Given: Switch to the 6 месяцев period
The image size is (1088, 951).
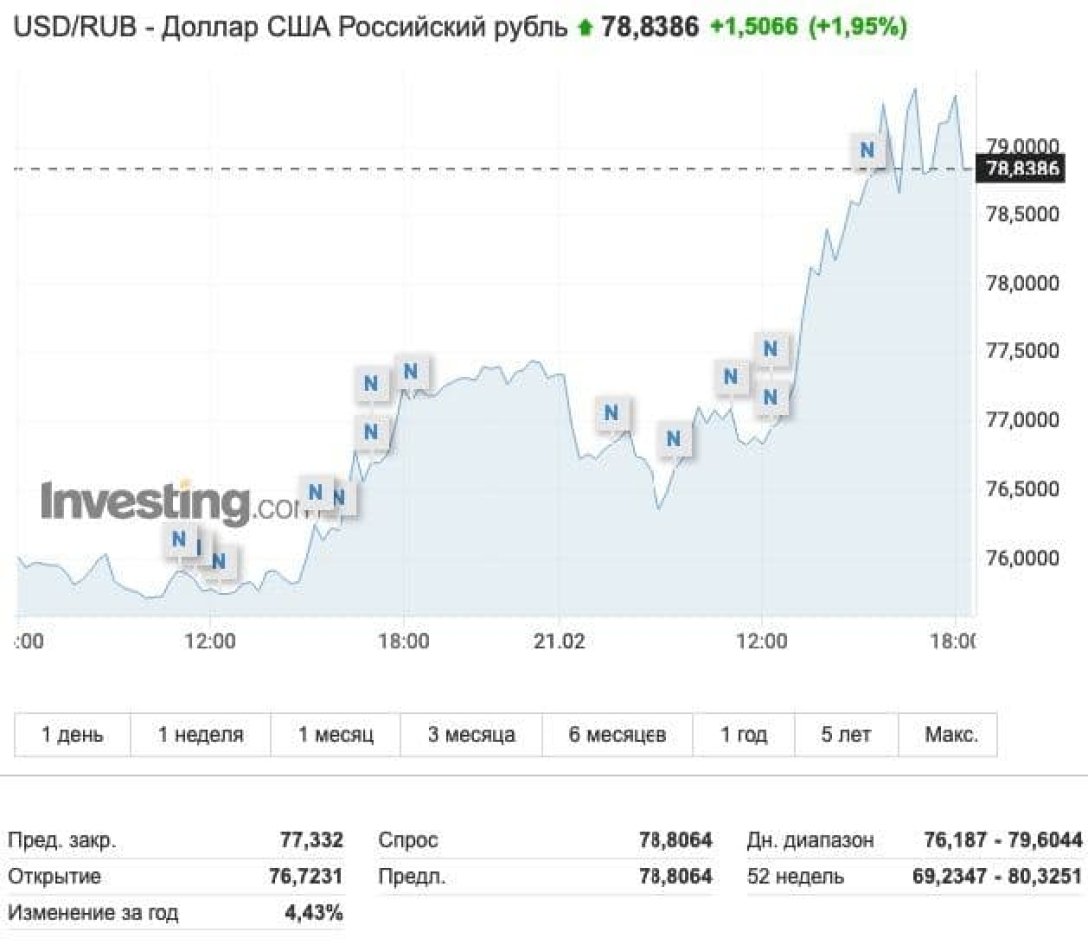Looking at the screenshot, I should pos(617,735).
